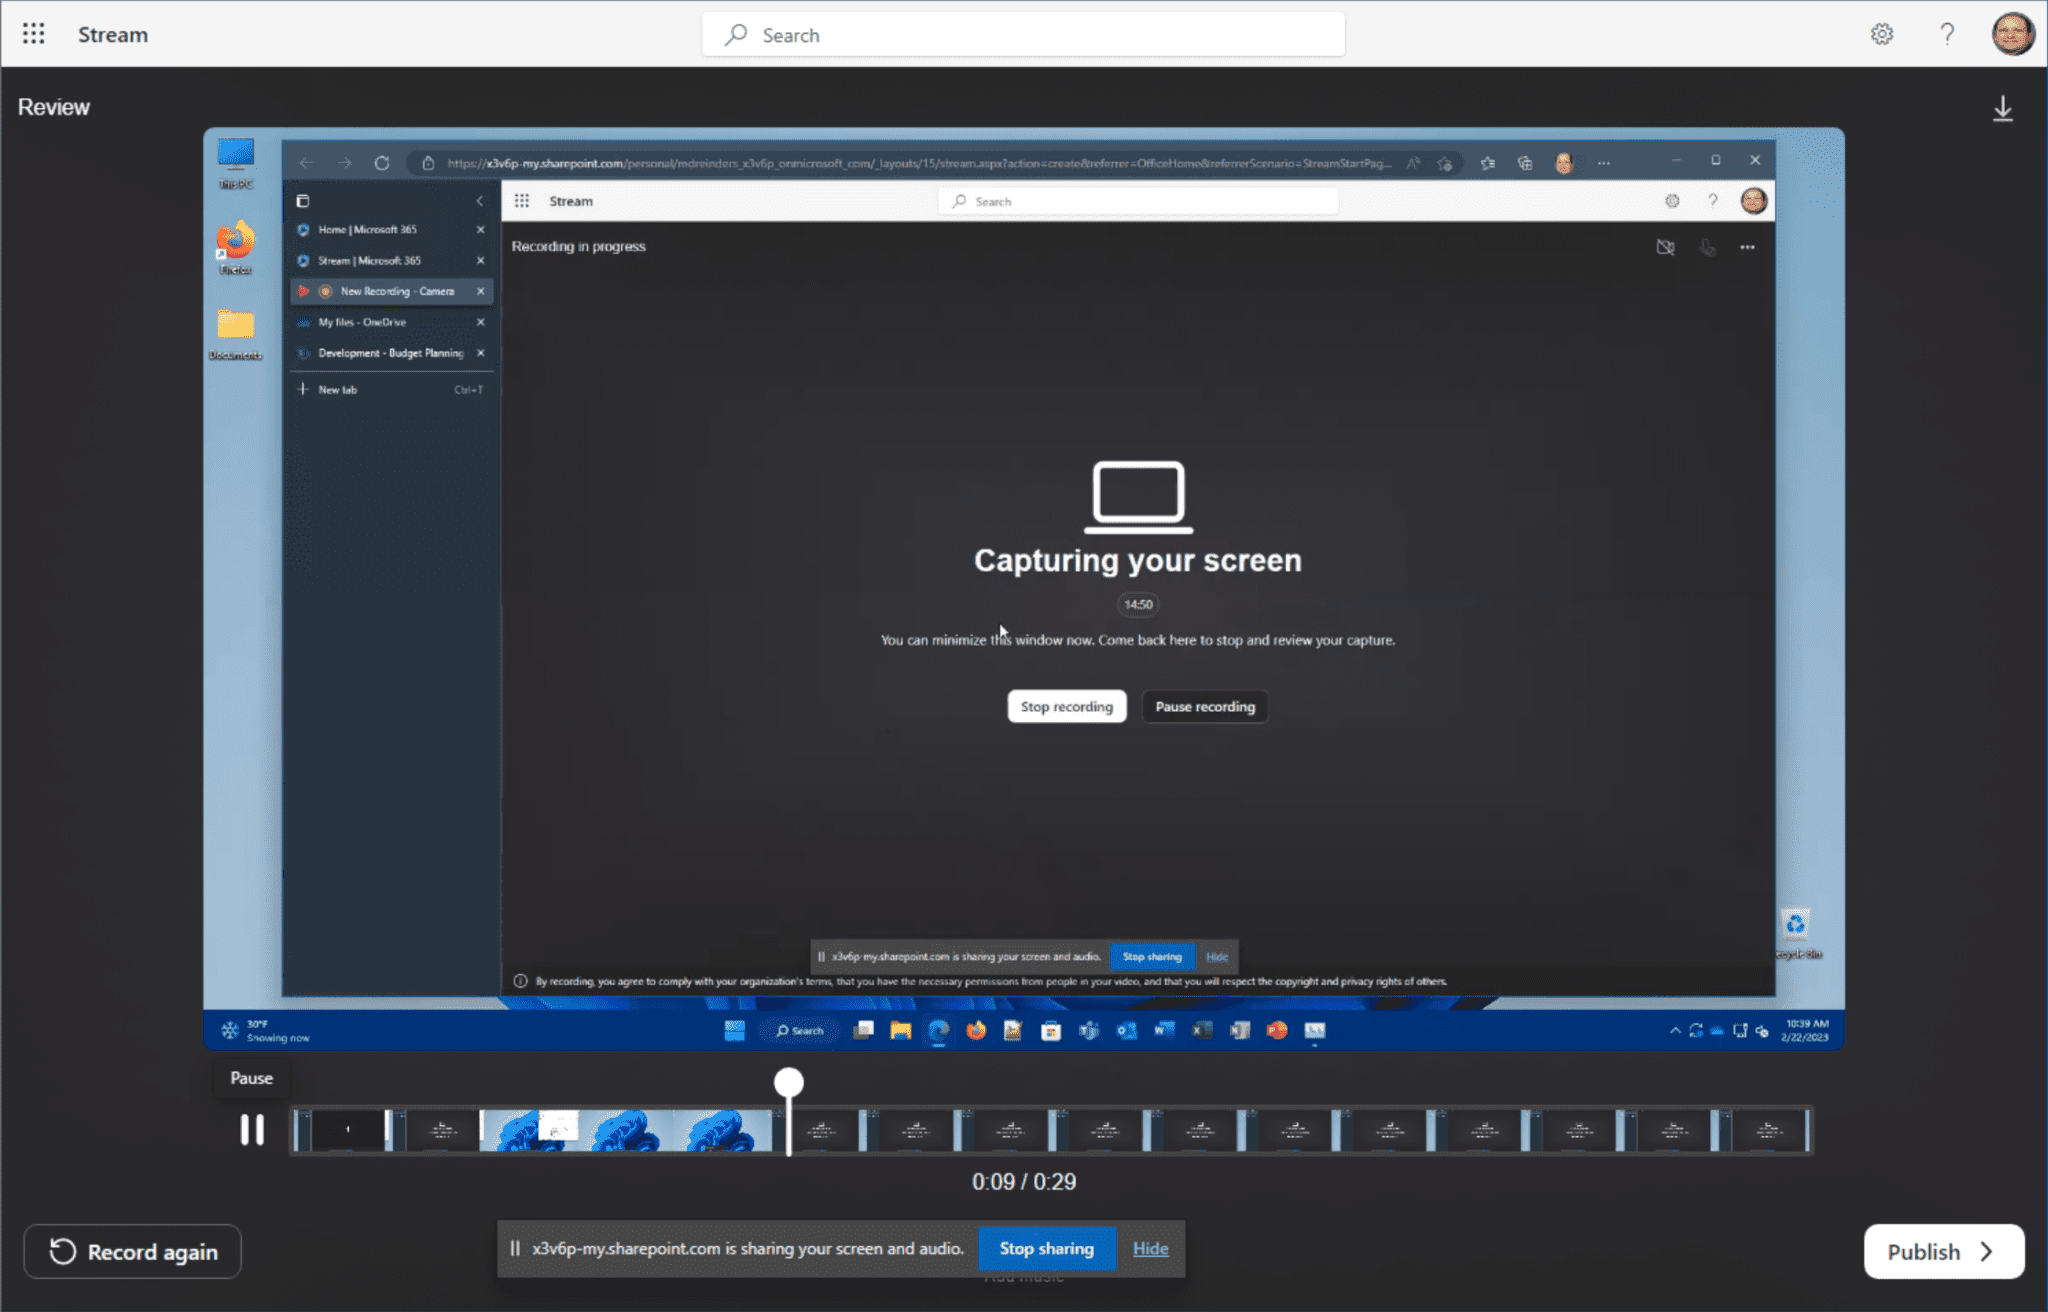Open Stream settings with the gear icon
Screen dimensions: 2048x1312
pyautogui.click(x=1882, y=33)
